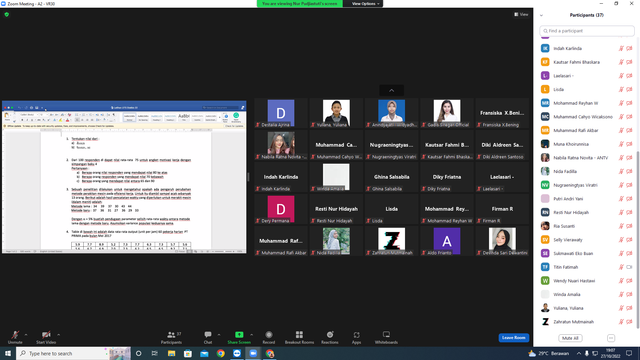
Task: Toggle video icon for Zahratun Mutmainah
Action: click(x=629, y=322)
